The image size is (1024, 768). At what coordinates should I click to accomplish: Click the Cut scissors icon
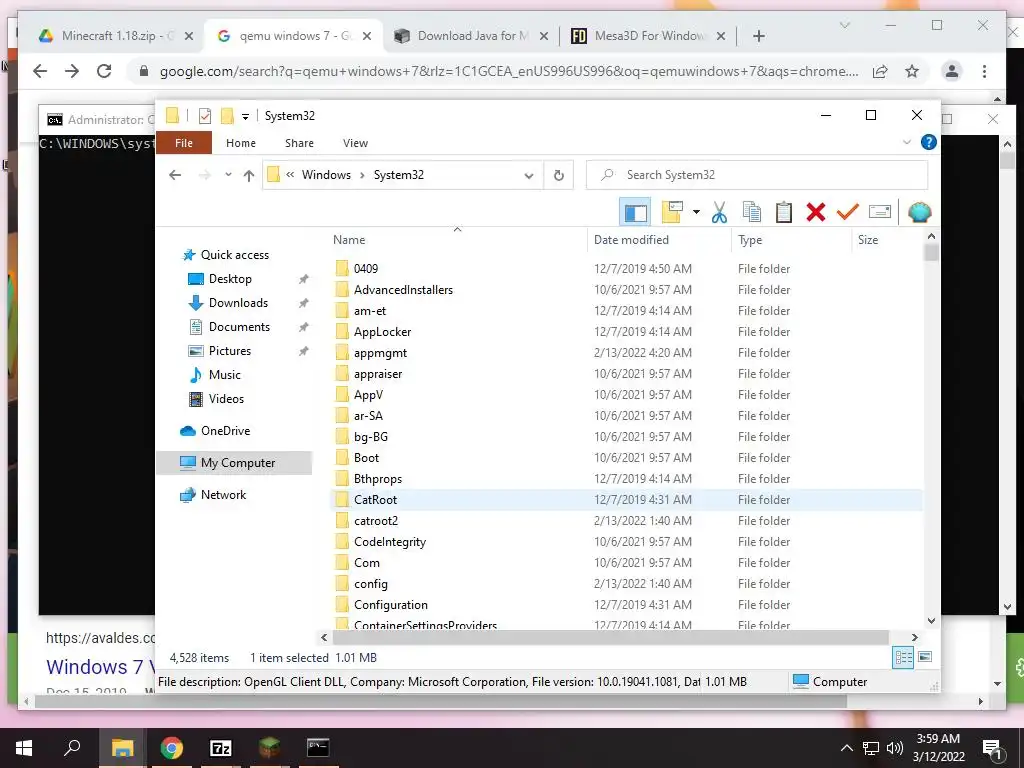click(719, 212)
